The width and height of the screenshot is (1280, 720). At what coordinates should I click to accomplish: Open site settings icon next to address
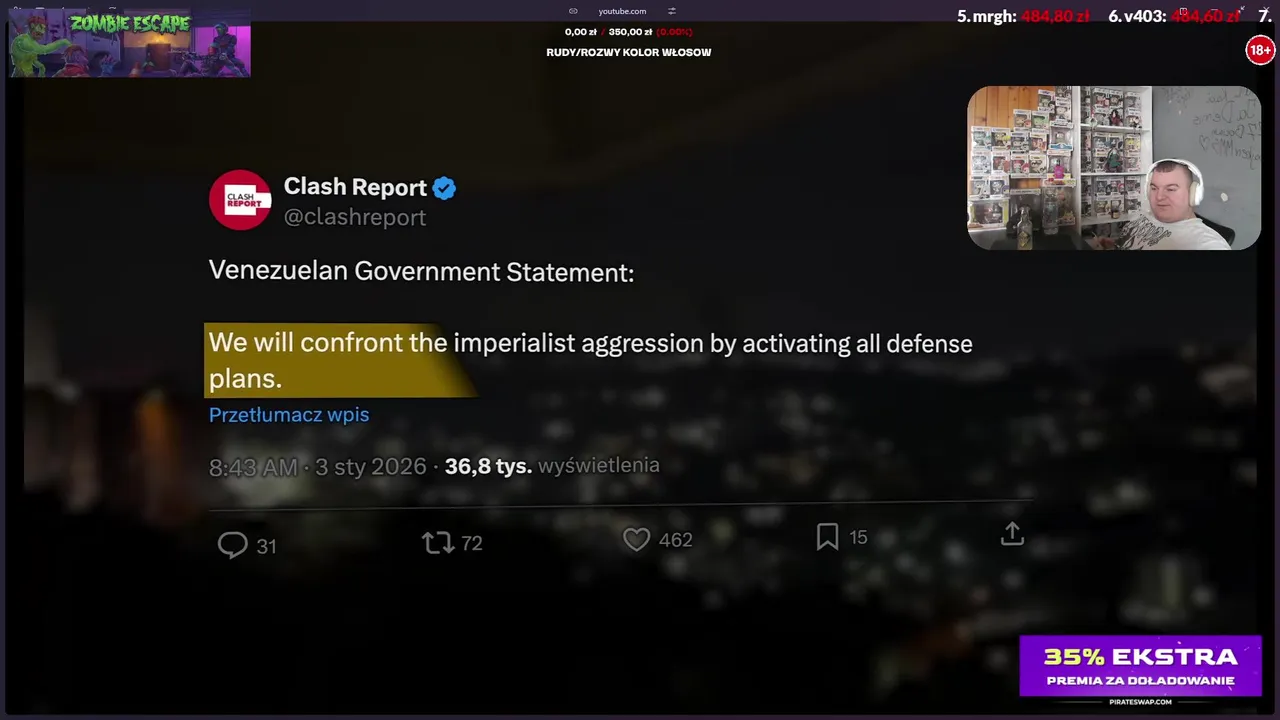[x=672, y=11]
